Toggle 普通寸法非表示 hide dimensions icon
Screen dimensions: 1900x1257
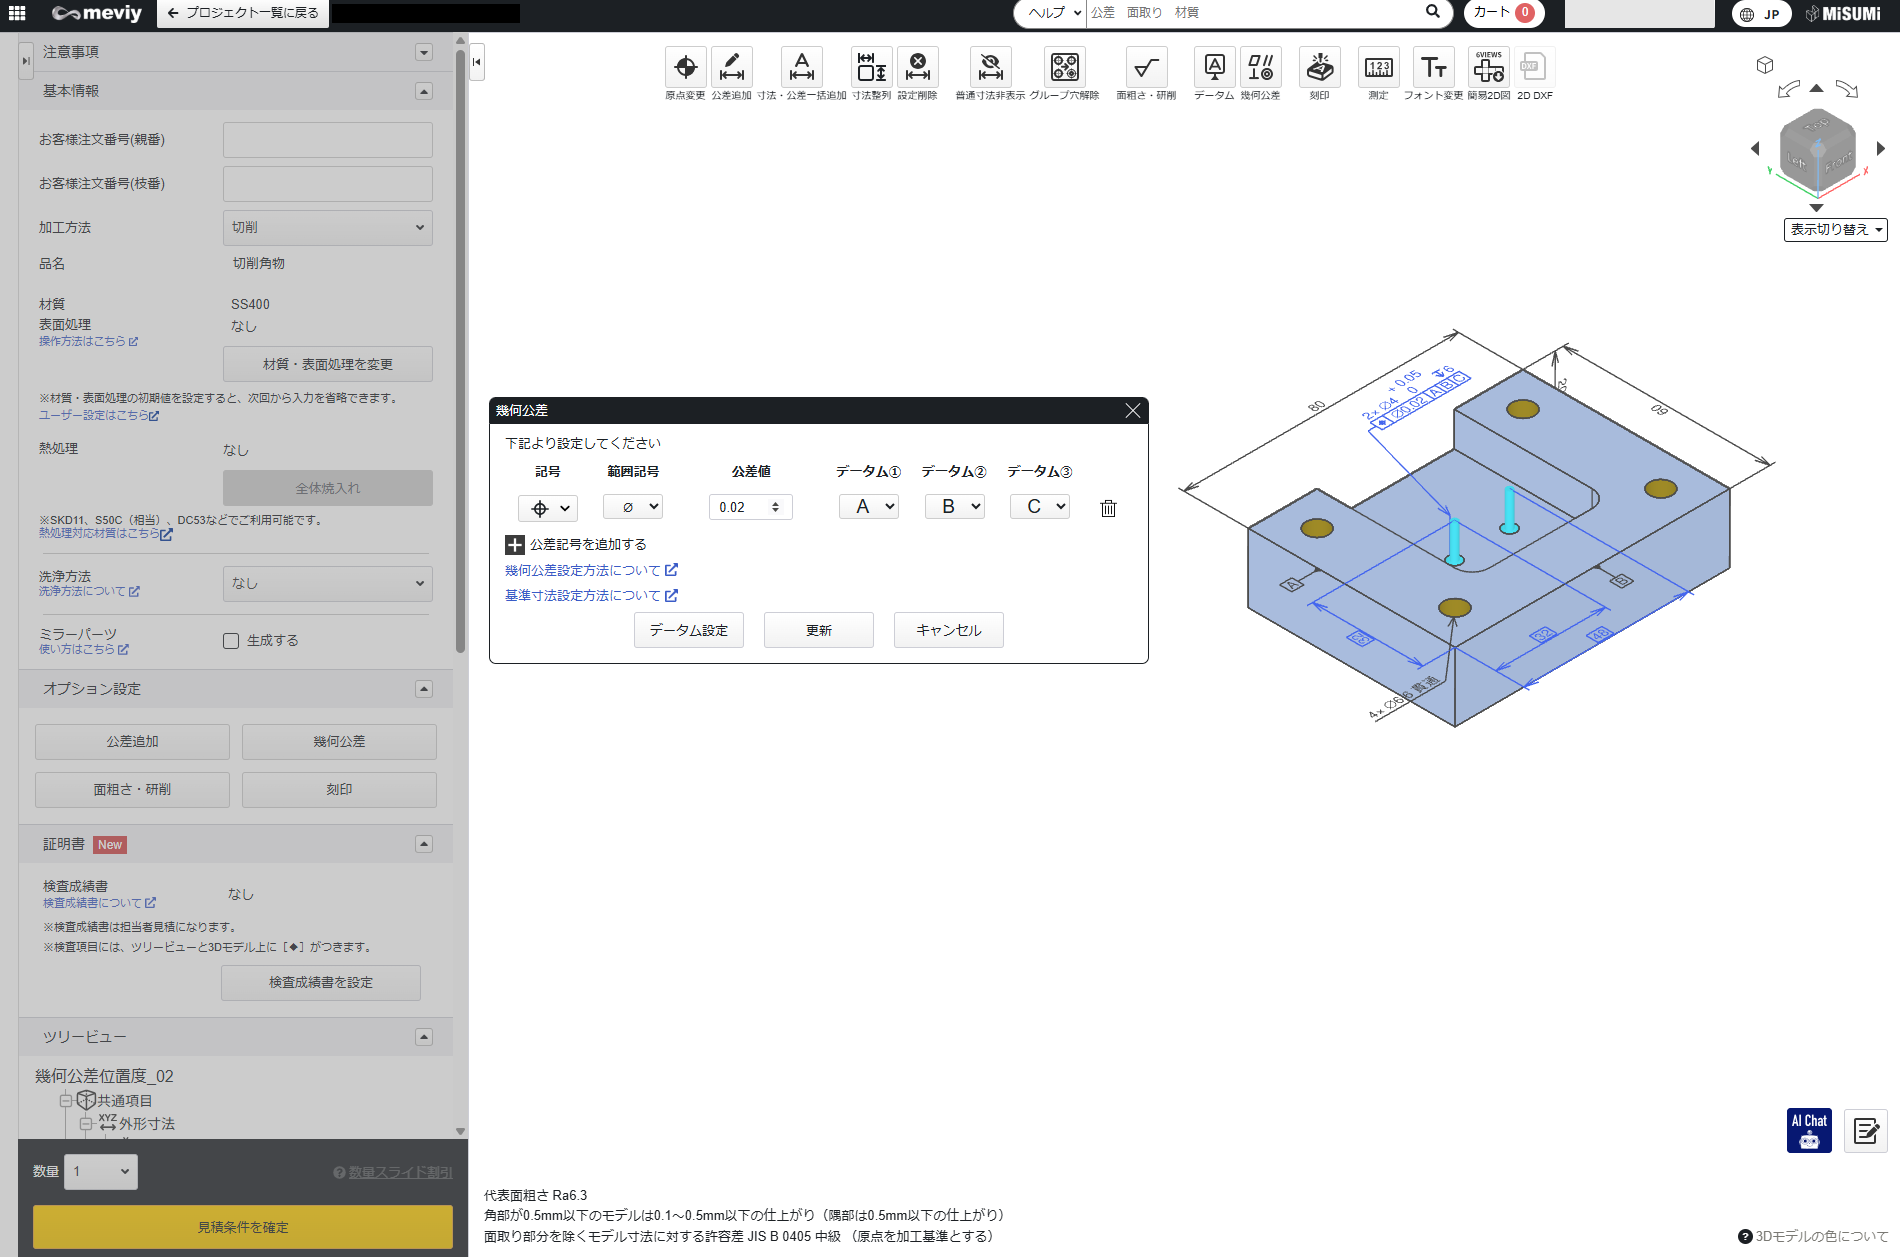[990, 68]
